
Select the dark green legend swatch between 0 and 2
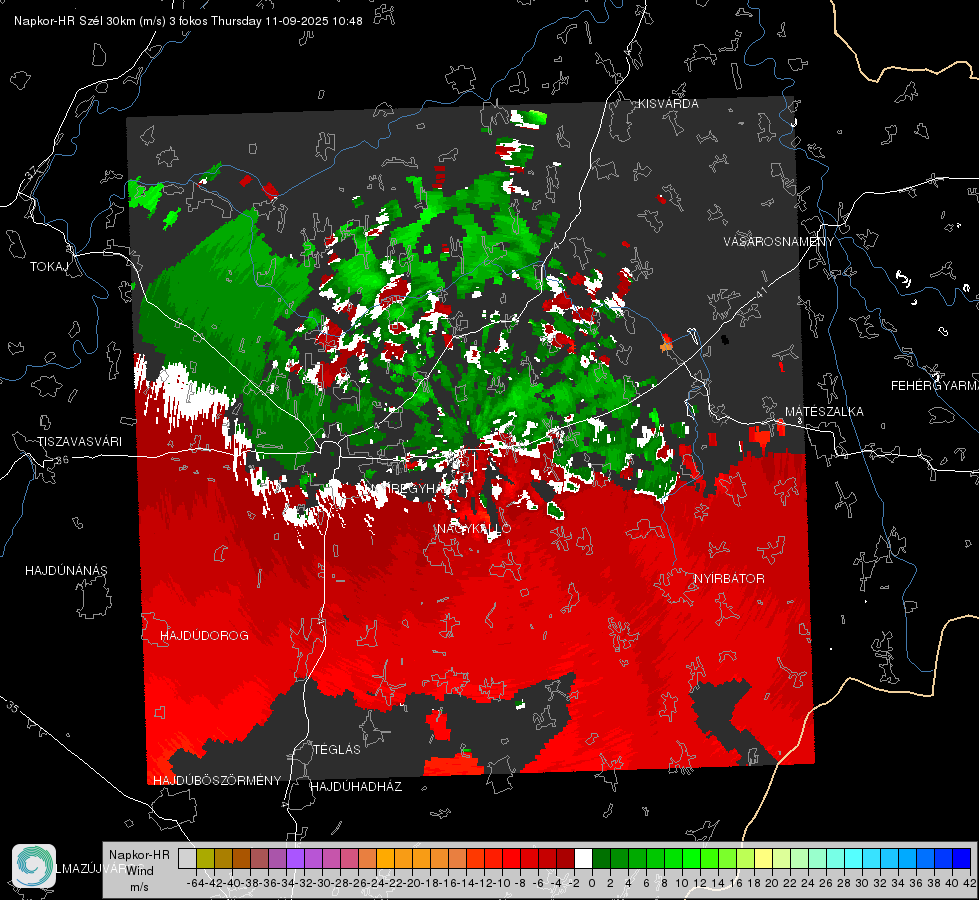(601, 858)
